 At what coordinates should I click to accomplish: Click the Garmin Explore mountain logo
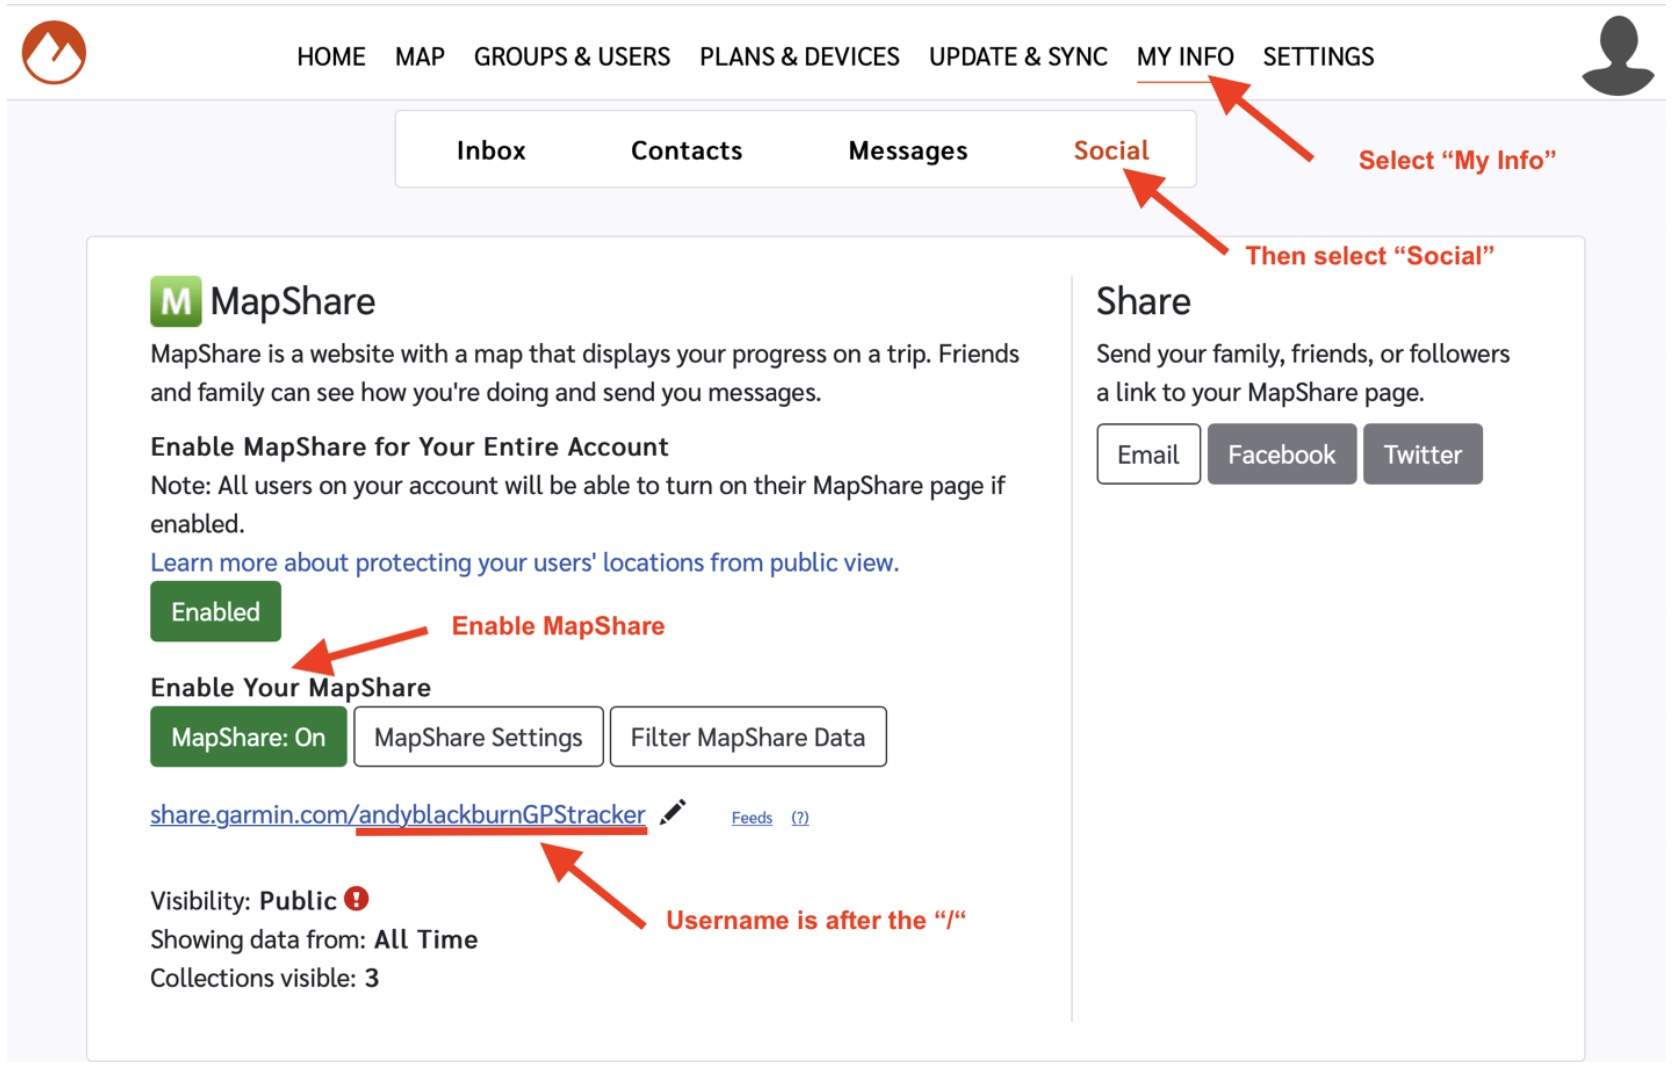54,52
